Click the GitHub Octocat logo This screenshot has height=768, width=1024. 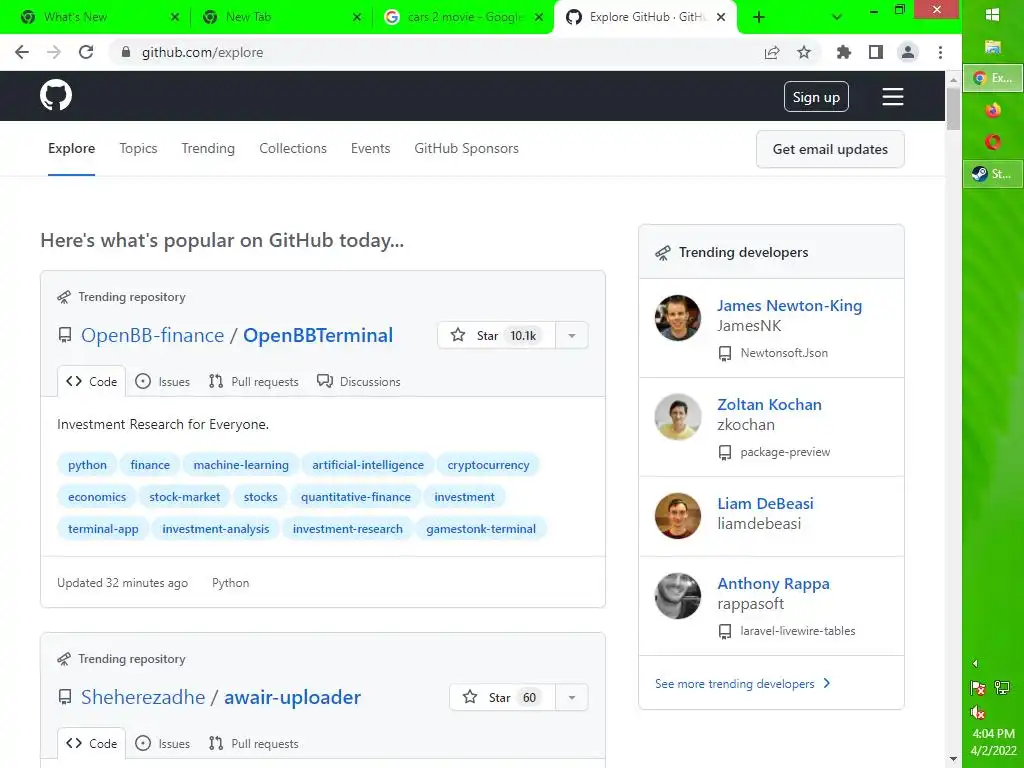(56, 96)
